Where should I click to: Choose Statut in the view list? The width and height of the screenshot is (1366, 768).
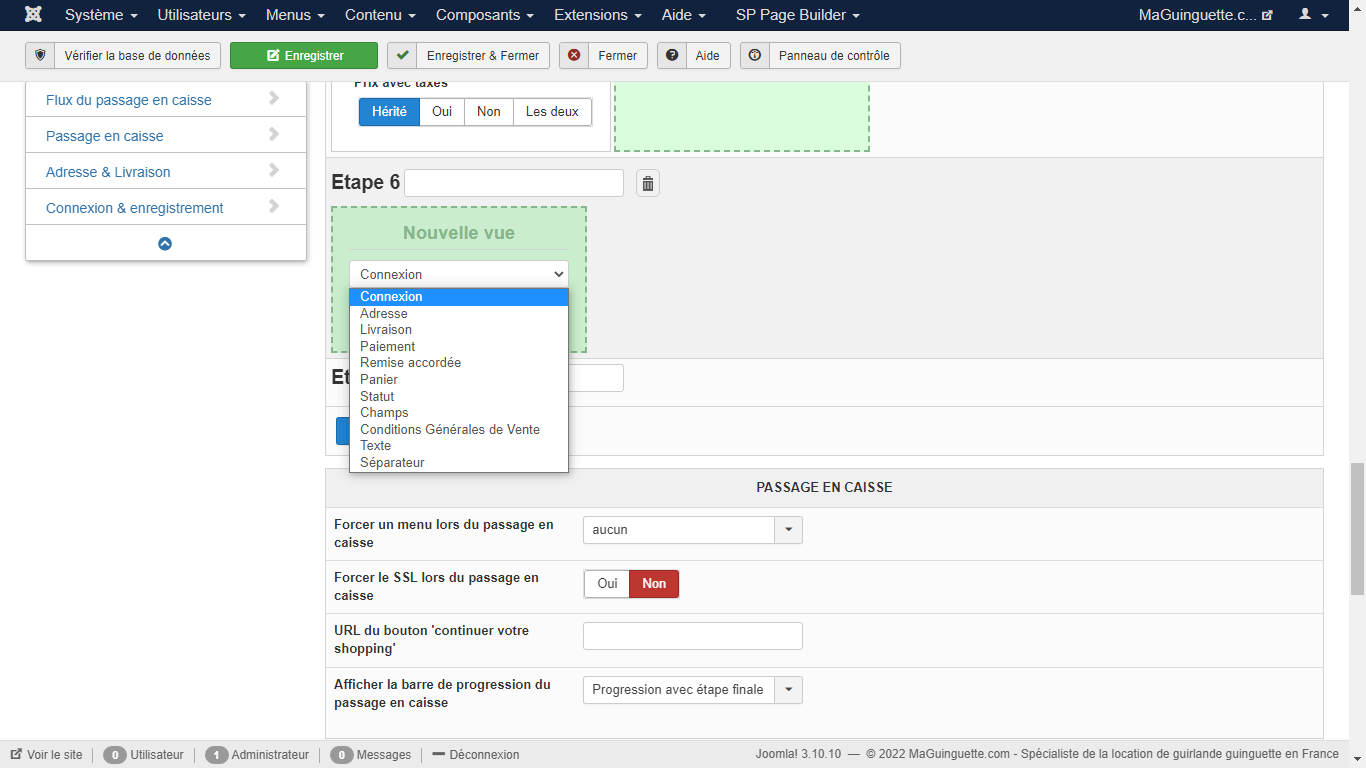459,396
